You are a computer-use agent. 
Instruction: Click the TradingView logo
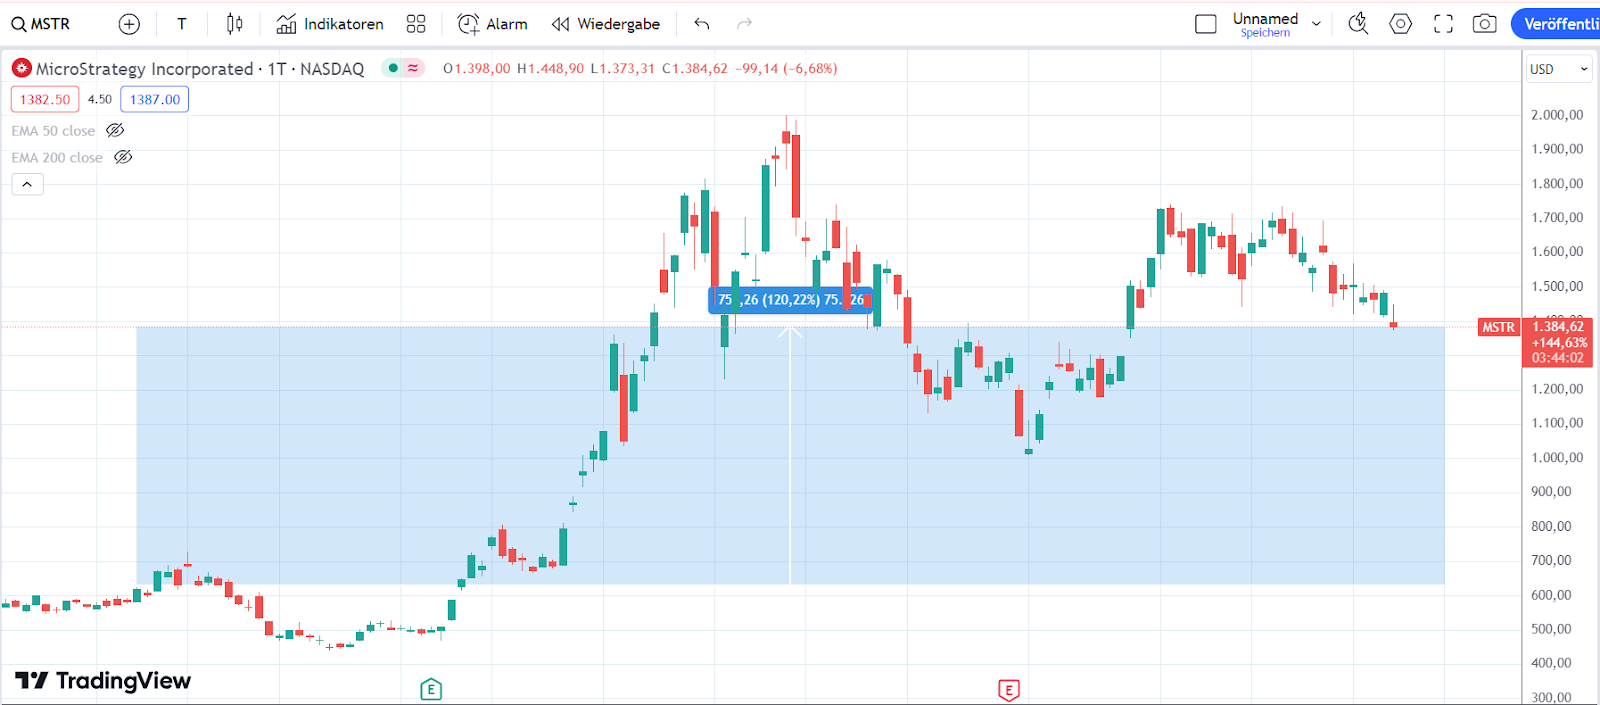click(x=103, y=681)
